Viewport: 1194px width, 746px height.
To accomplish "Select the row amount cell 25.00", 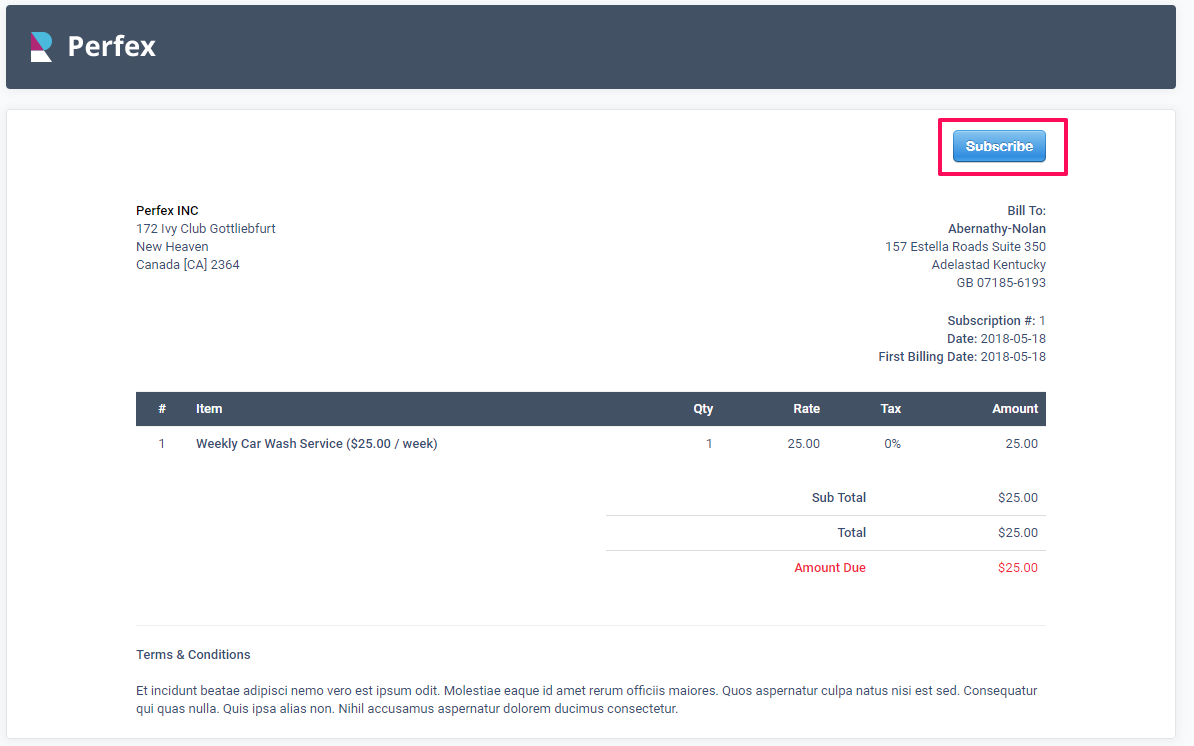I will 1021,444.
